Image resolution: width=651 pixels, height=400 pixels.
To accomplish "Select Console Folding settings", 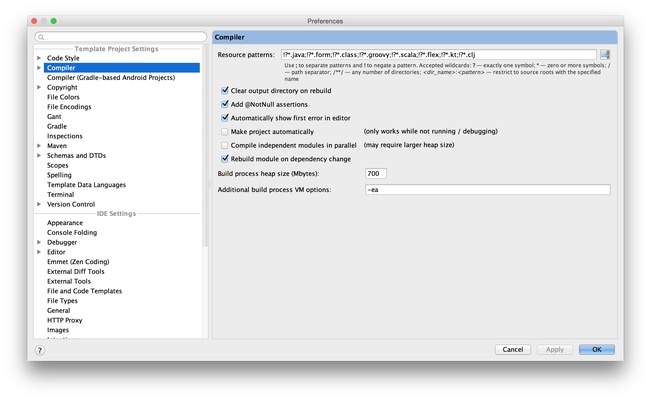I will (72, 233).
